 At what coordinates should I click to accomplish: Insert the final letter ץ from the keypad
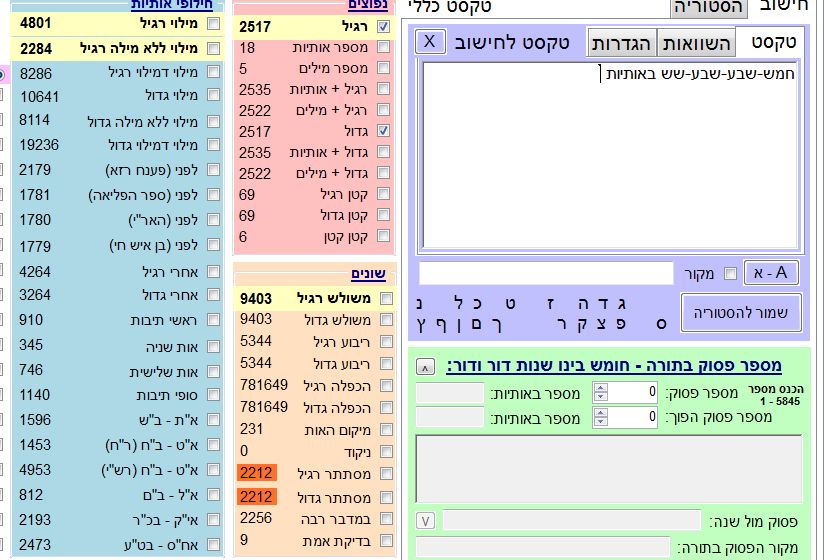point(418,325)
